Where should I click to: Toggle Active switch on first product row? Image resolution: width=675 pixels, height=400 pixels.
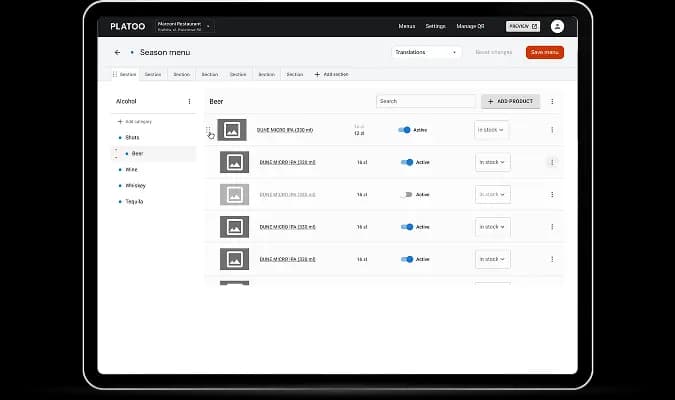tap(405, 129)
